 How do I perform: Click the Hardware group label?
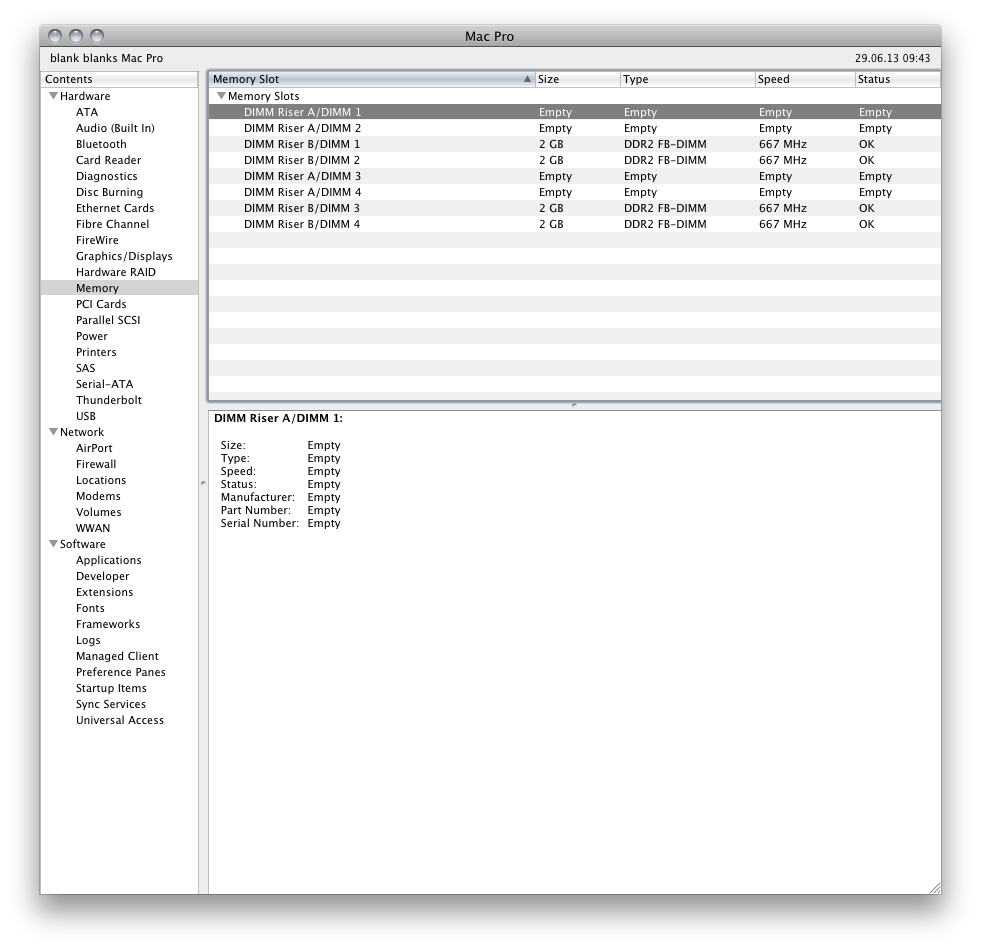coord(85,96)
